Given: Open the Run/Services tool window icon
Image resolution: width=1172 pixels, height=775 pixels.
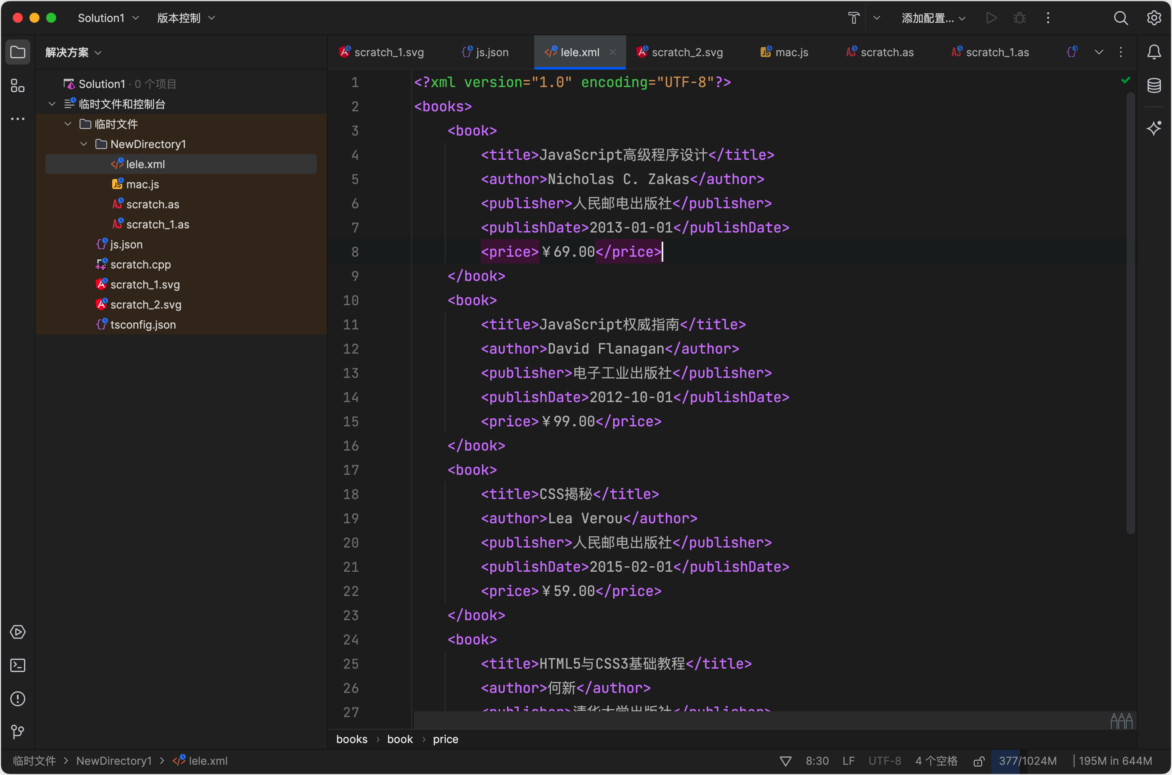Looking at the screenshot, I should (18, 632).
